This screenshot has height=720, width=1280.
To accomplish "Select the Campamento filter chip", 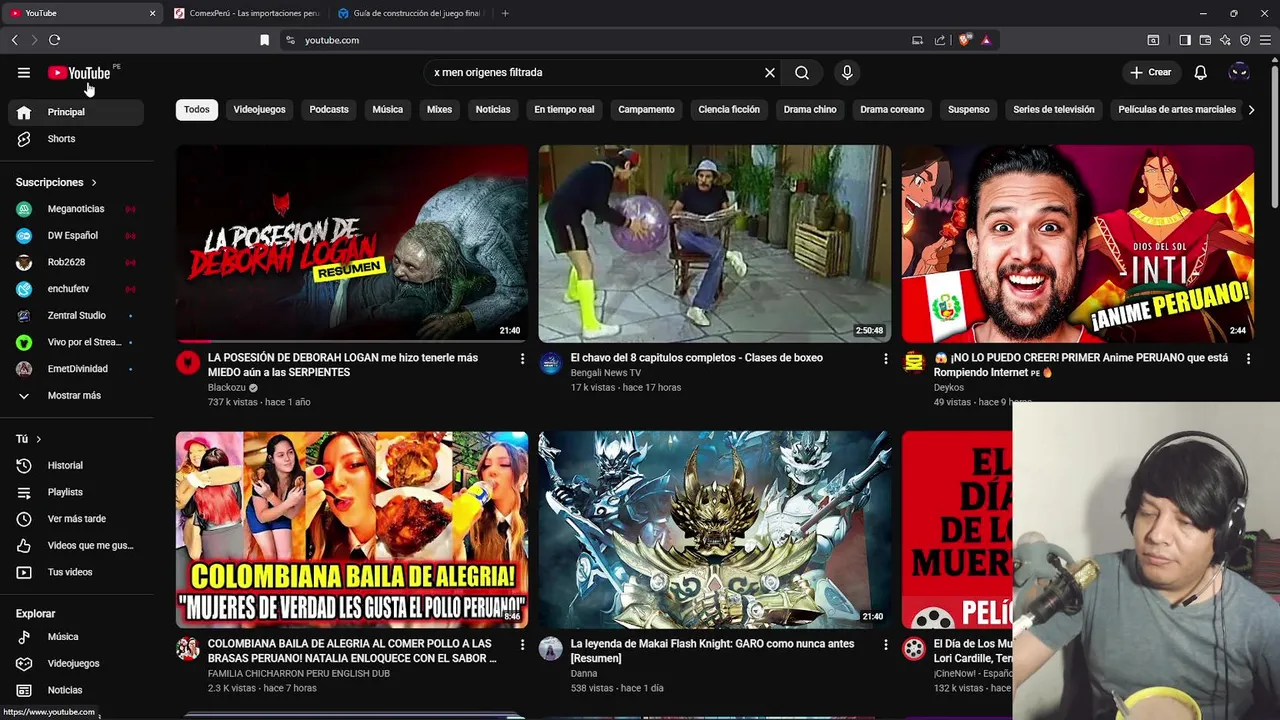I will [646, 109].
